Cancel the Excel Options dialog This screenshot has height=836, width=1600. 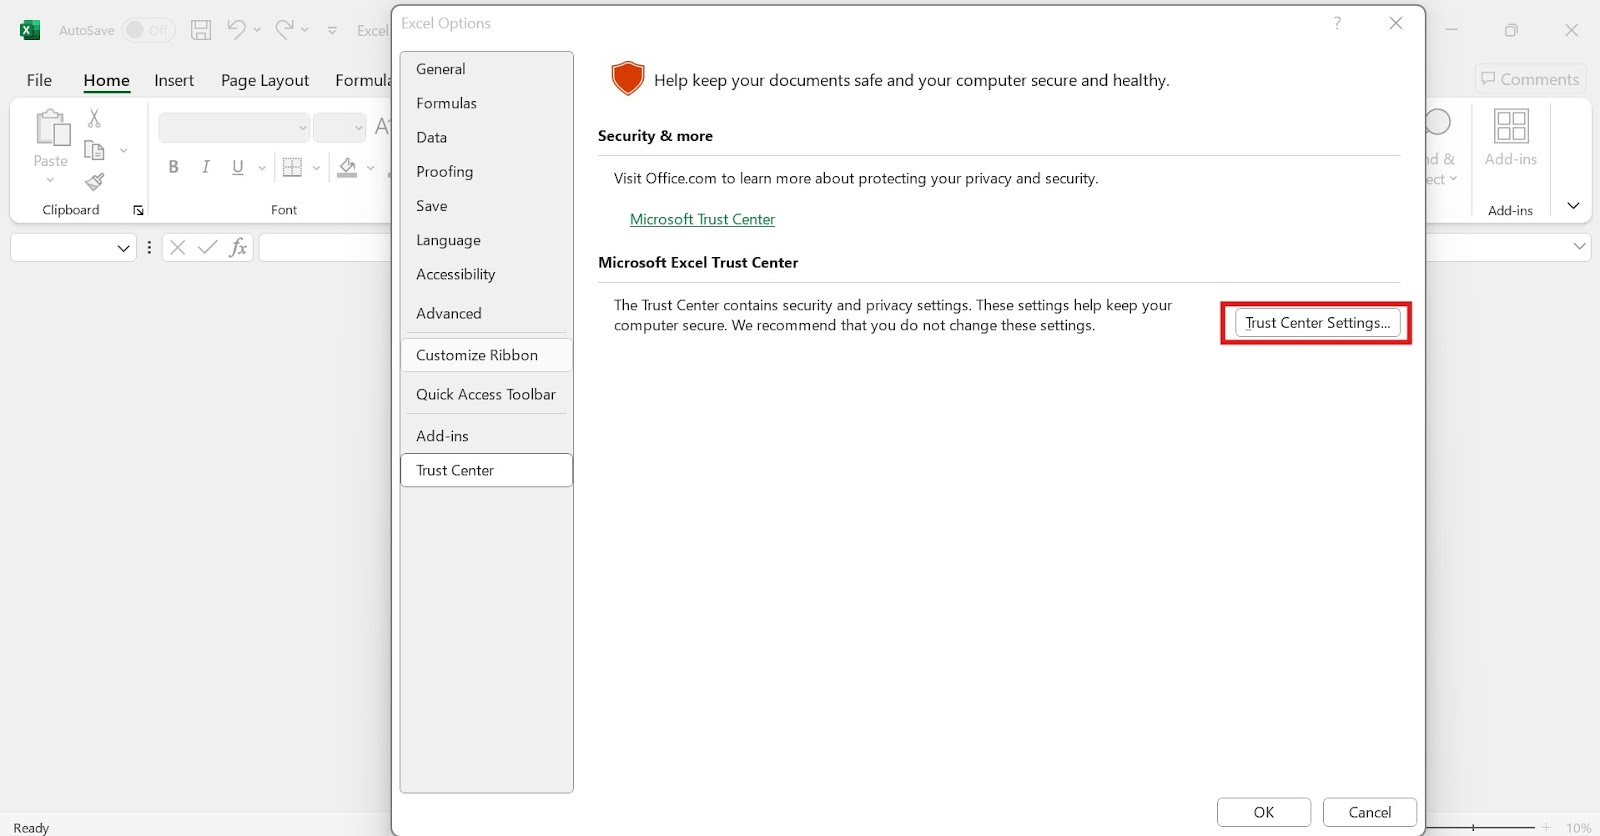(x=1370, y=812)
